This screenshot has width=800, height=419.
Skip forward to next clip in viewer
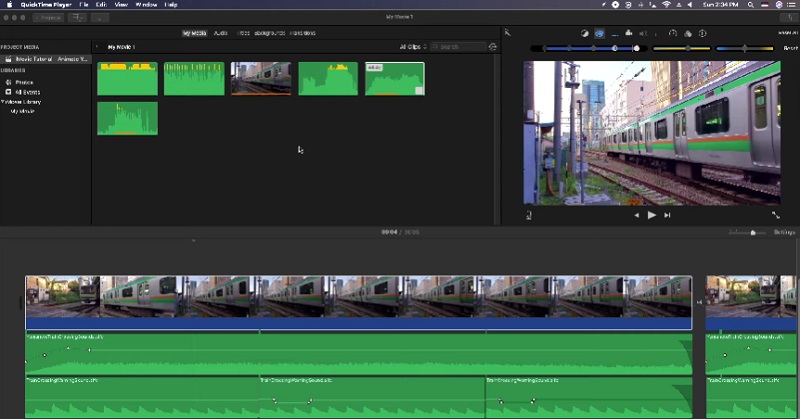click(667, 215)
